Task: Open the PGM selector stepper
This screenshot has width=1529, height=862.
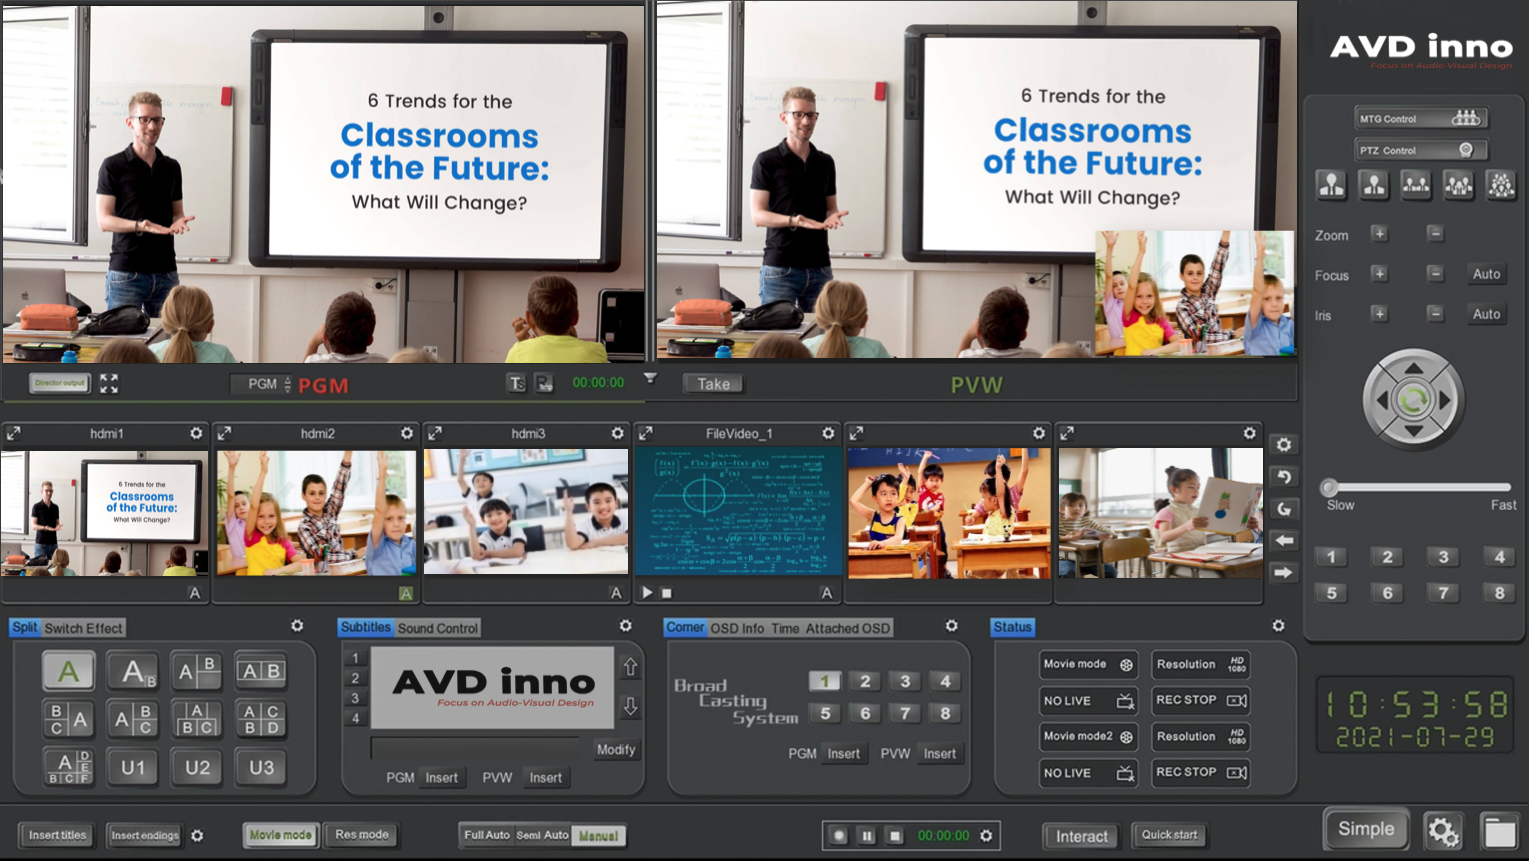Action: pos(288,384)
